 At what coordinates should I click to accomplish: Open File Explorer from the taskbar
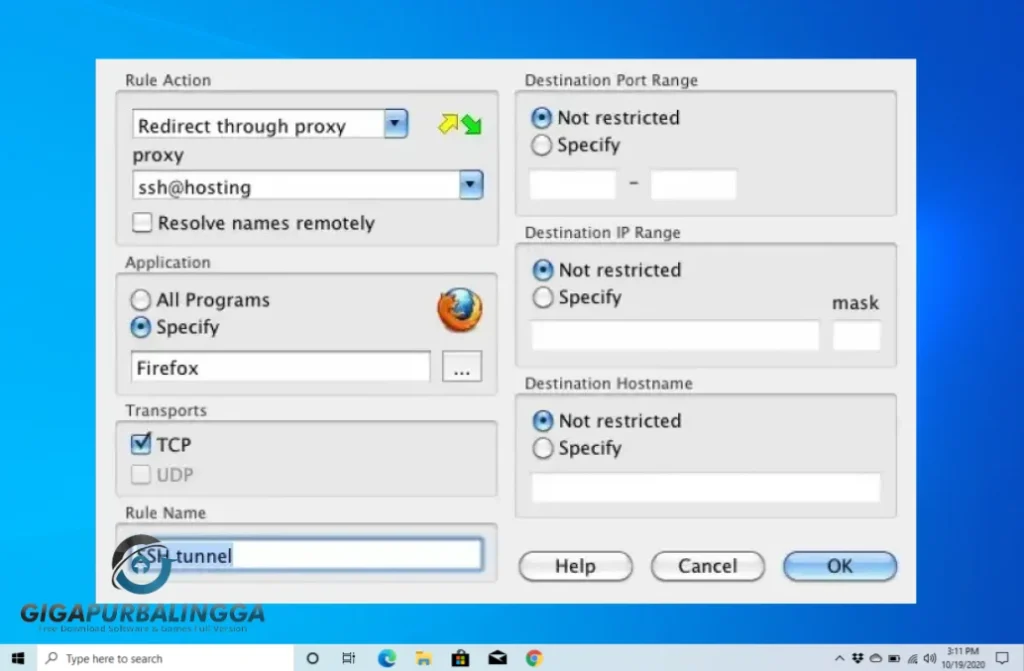[x=423, y=658]
